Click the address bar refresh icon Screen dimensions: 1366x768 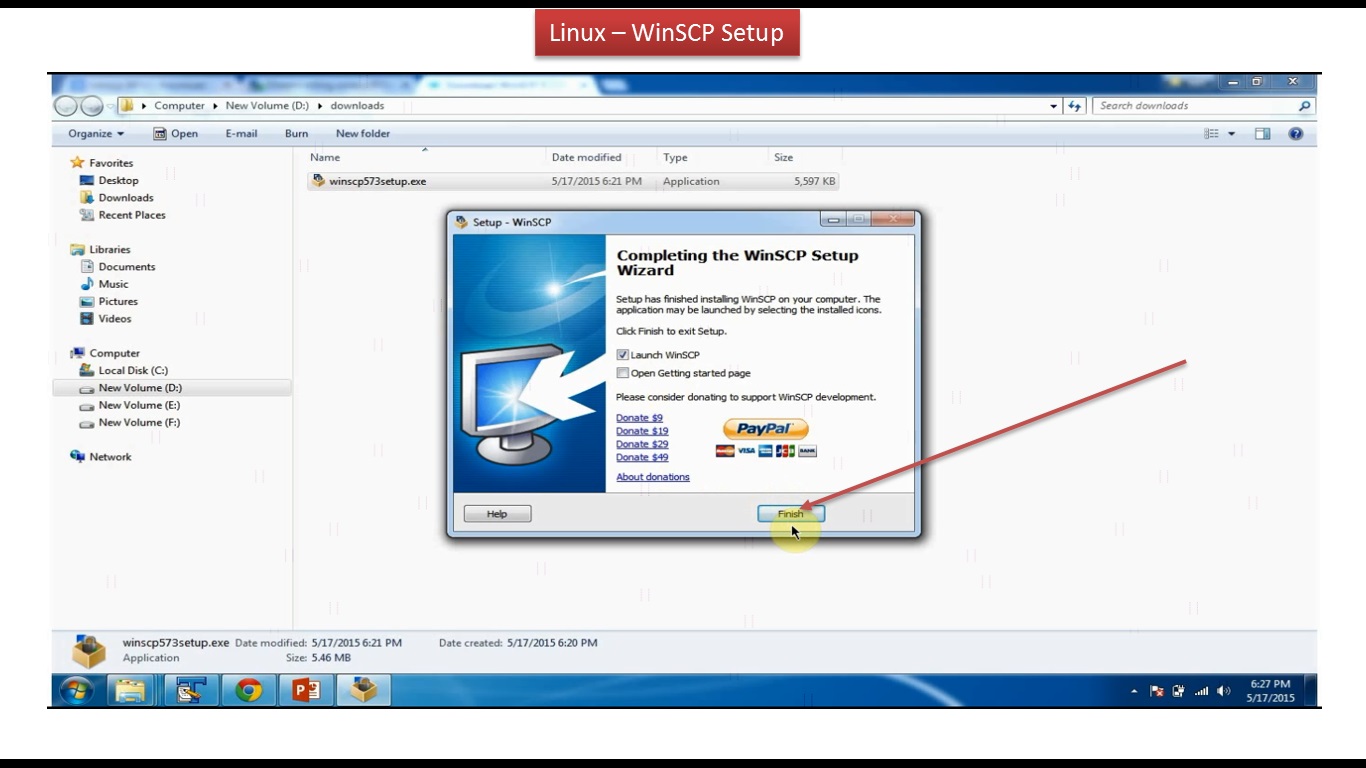(x=1075, y=106)
